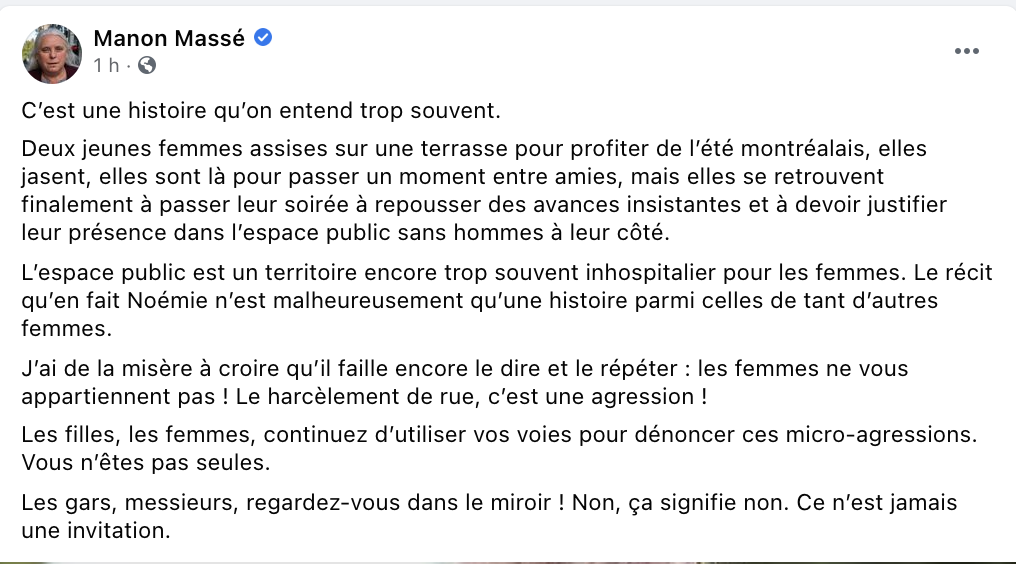This screenshot has width=1016, height=564.
Task: Click the phrase "Non, ça signifie non."
Action: tap(680, 503)
